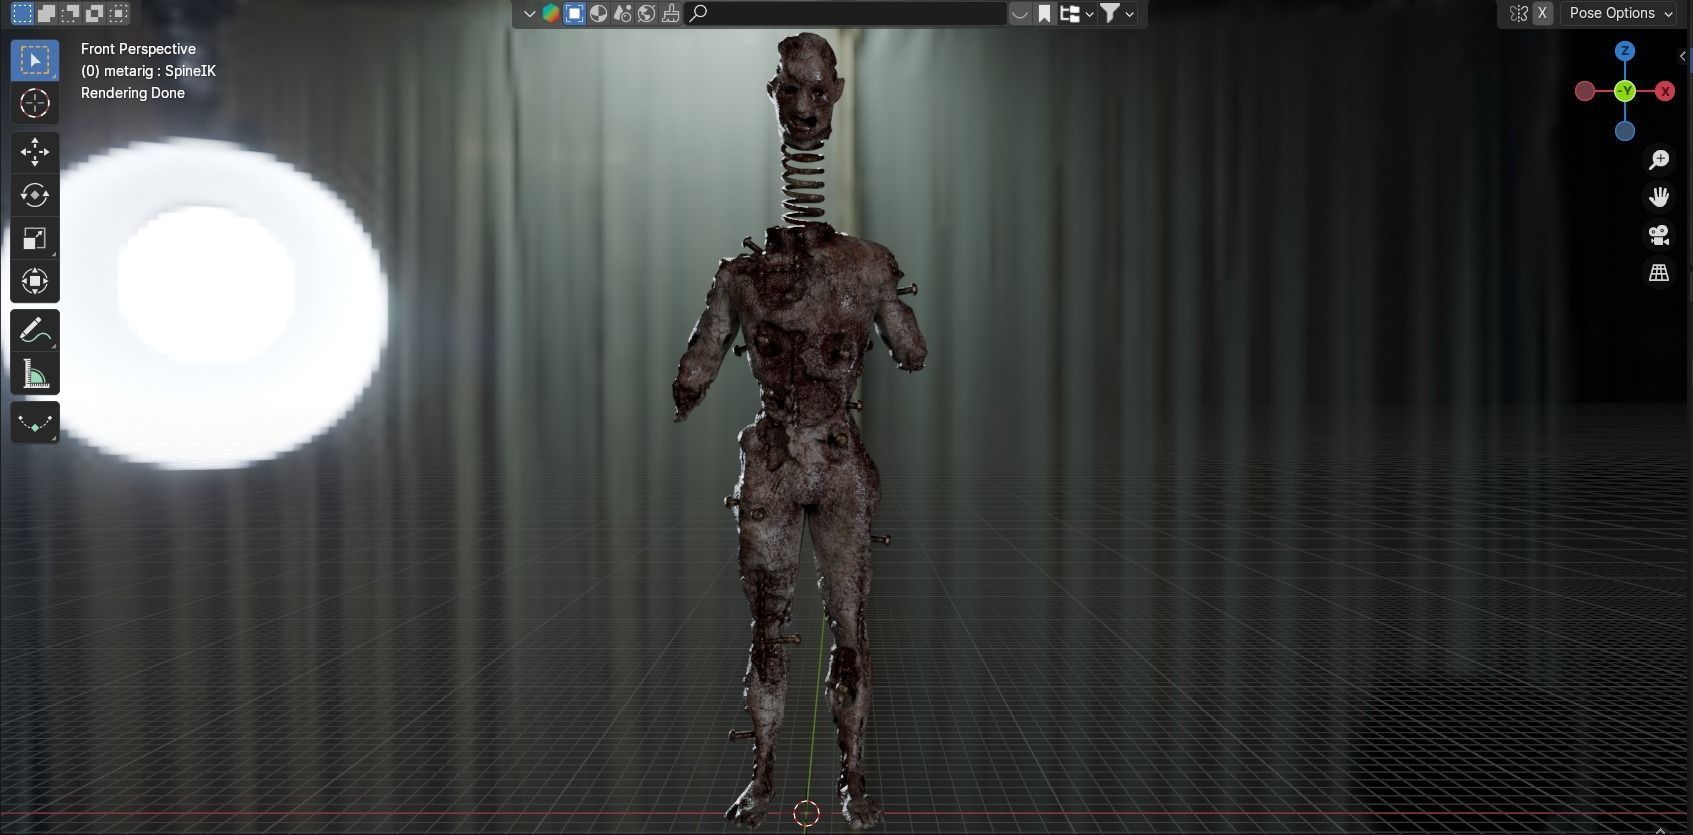Image resolution: width=1693 pixels, height=835 pixels.
Task: Snap view to right via red X gizmo
Action: (1665, 91)
